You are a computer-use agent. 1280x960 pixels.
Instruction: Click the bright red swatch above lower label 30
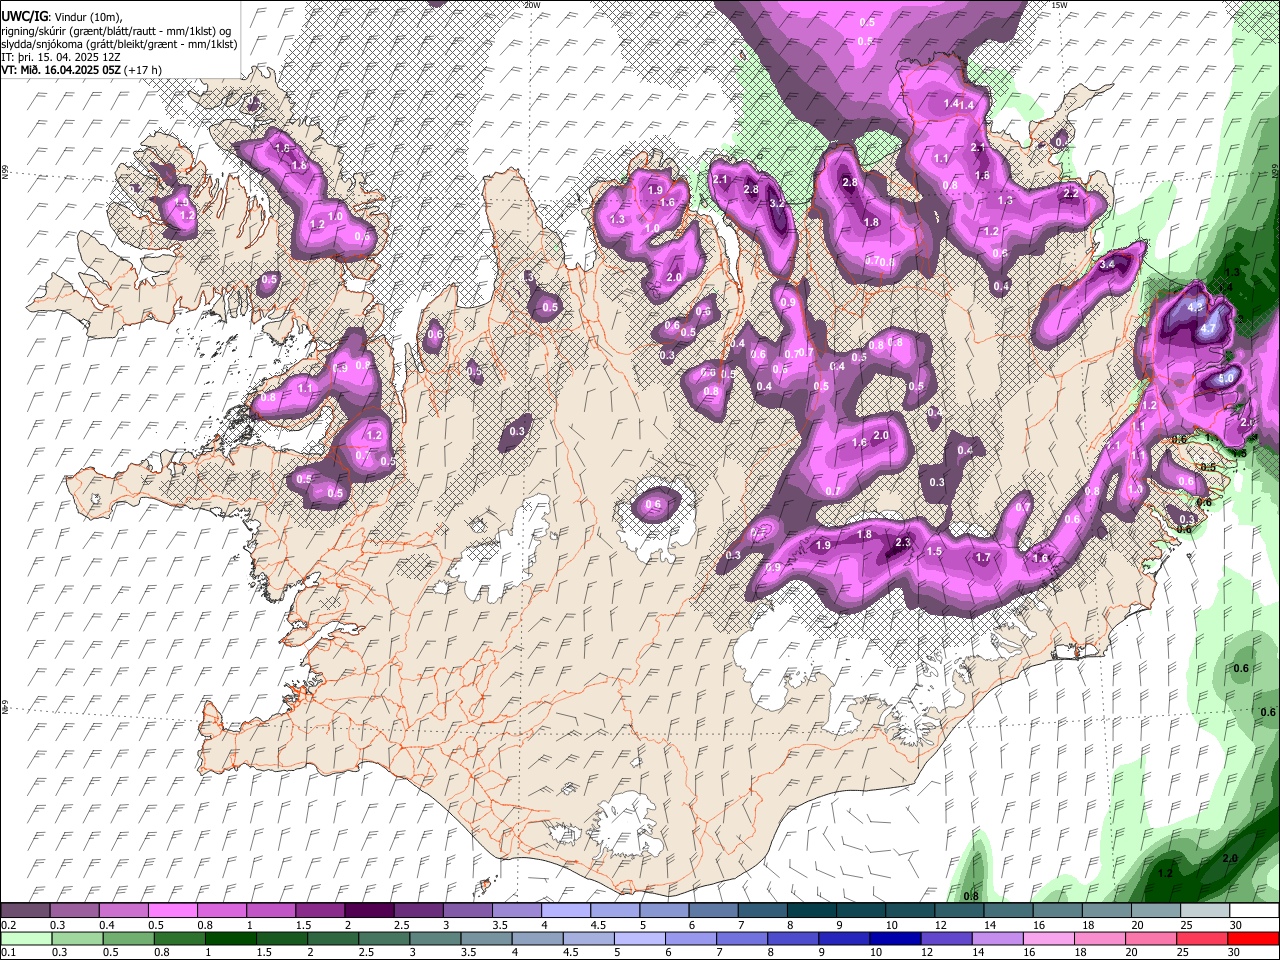[x=1253, y=938]
